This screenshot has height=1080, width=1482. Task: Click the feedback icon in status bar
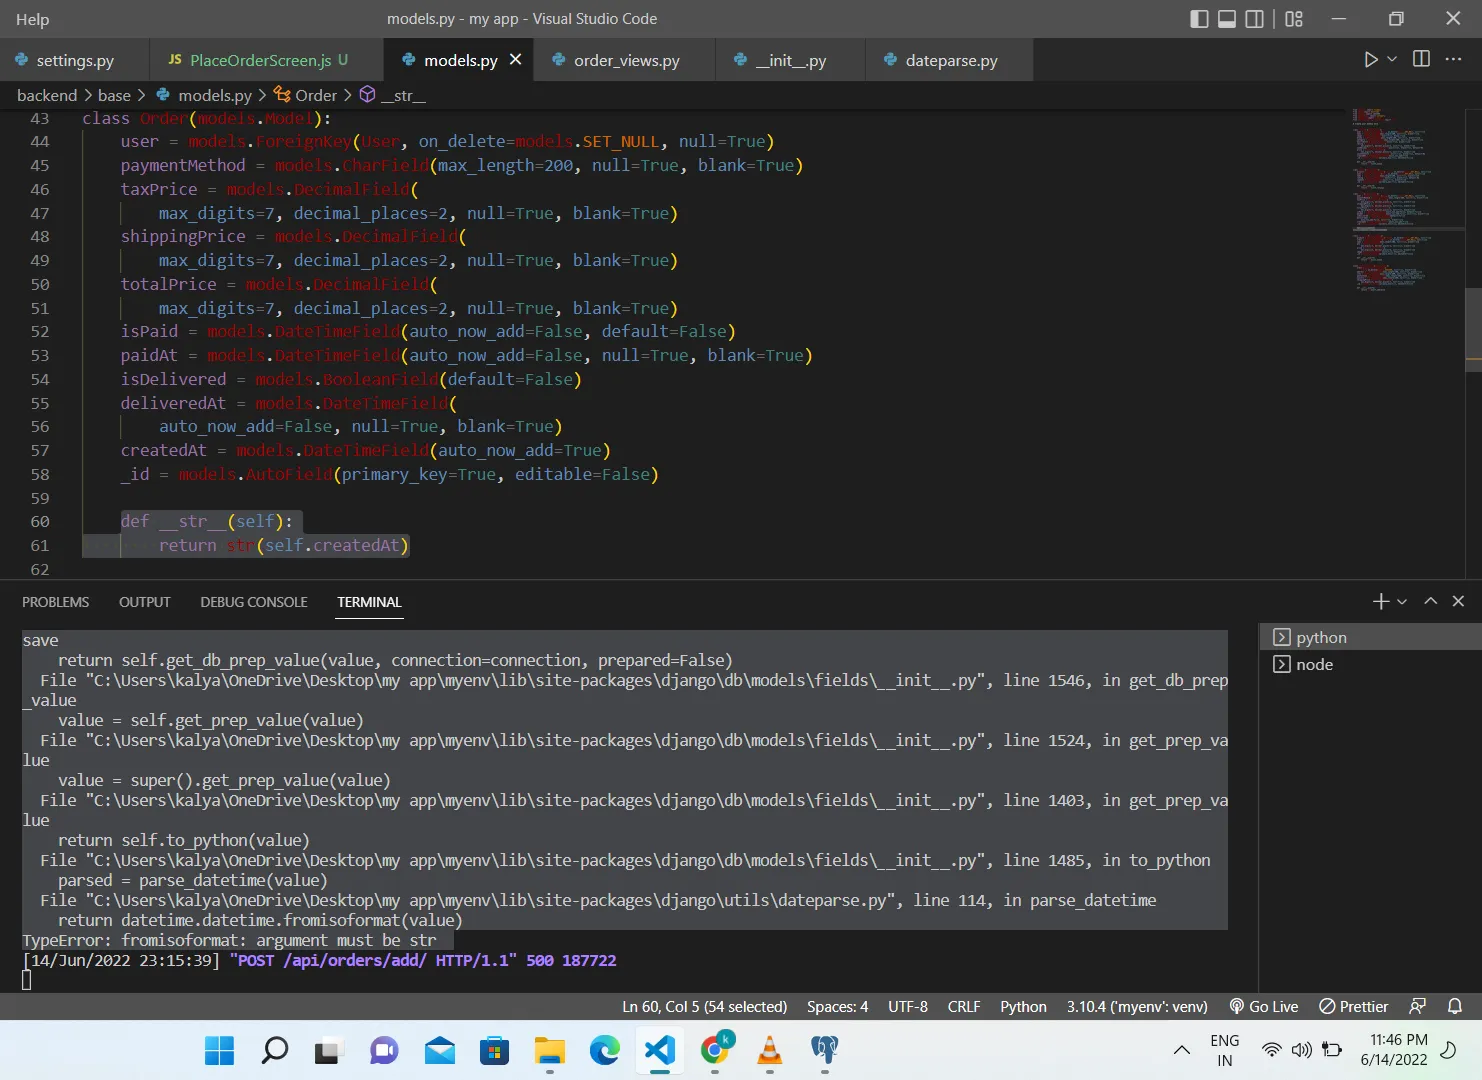[1417, 1006]
